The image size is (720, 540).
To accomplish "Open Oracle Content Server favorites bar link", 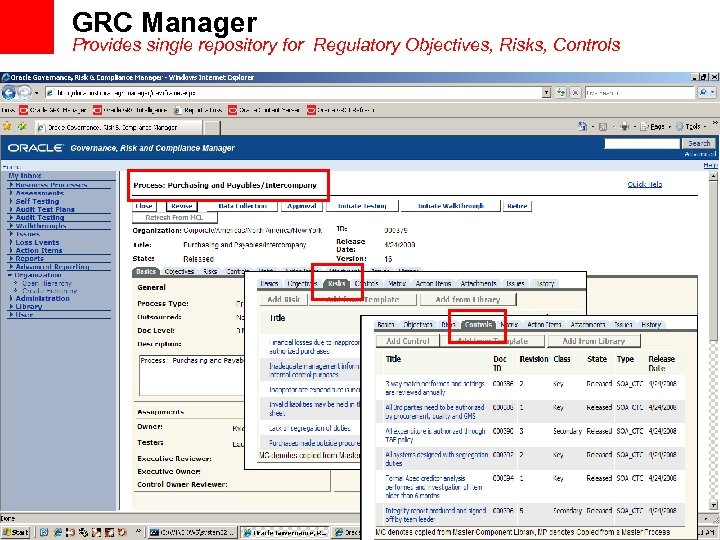I will click(264, 110).
